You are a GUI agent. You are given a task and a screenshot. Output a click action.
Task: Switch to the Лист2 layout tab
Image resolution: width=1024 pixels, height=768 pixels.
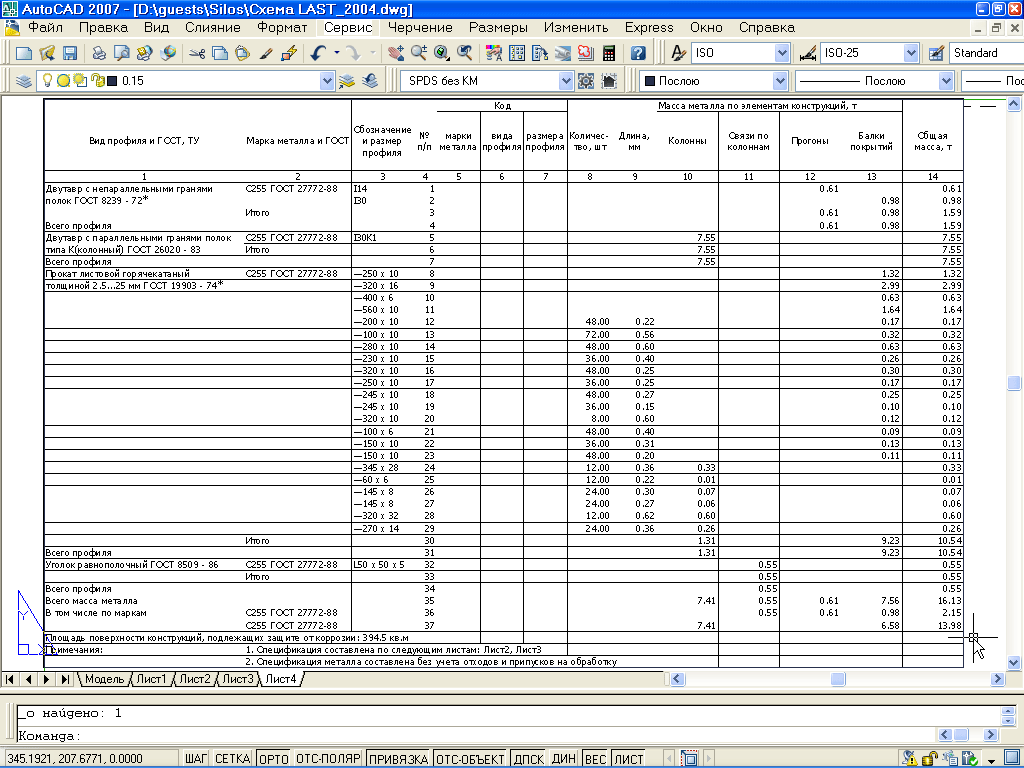coord(195,679)
